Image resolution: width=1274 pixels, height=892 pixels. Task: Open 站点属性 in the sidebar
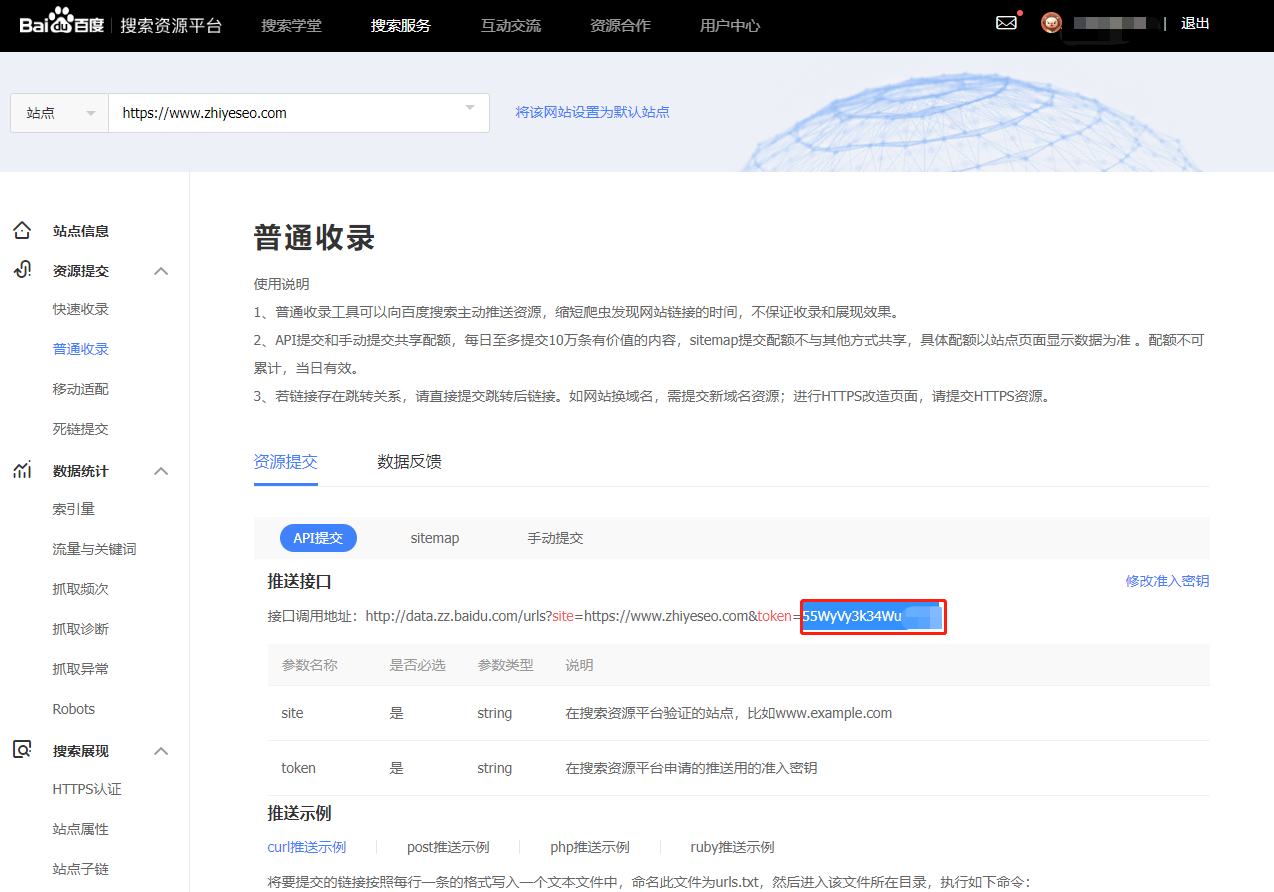pos(80,829)
